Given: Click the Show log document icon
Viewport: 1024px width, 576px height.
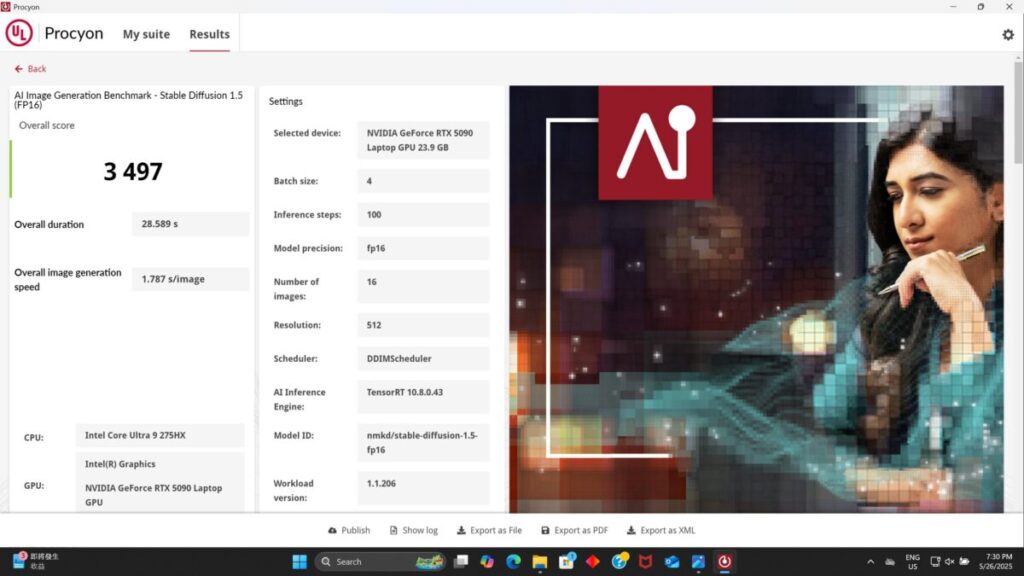Looking at the screenshot, I should pyautogui.click(x=393, y=530).
